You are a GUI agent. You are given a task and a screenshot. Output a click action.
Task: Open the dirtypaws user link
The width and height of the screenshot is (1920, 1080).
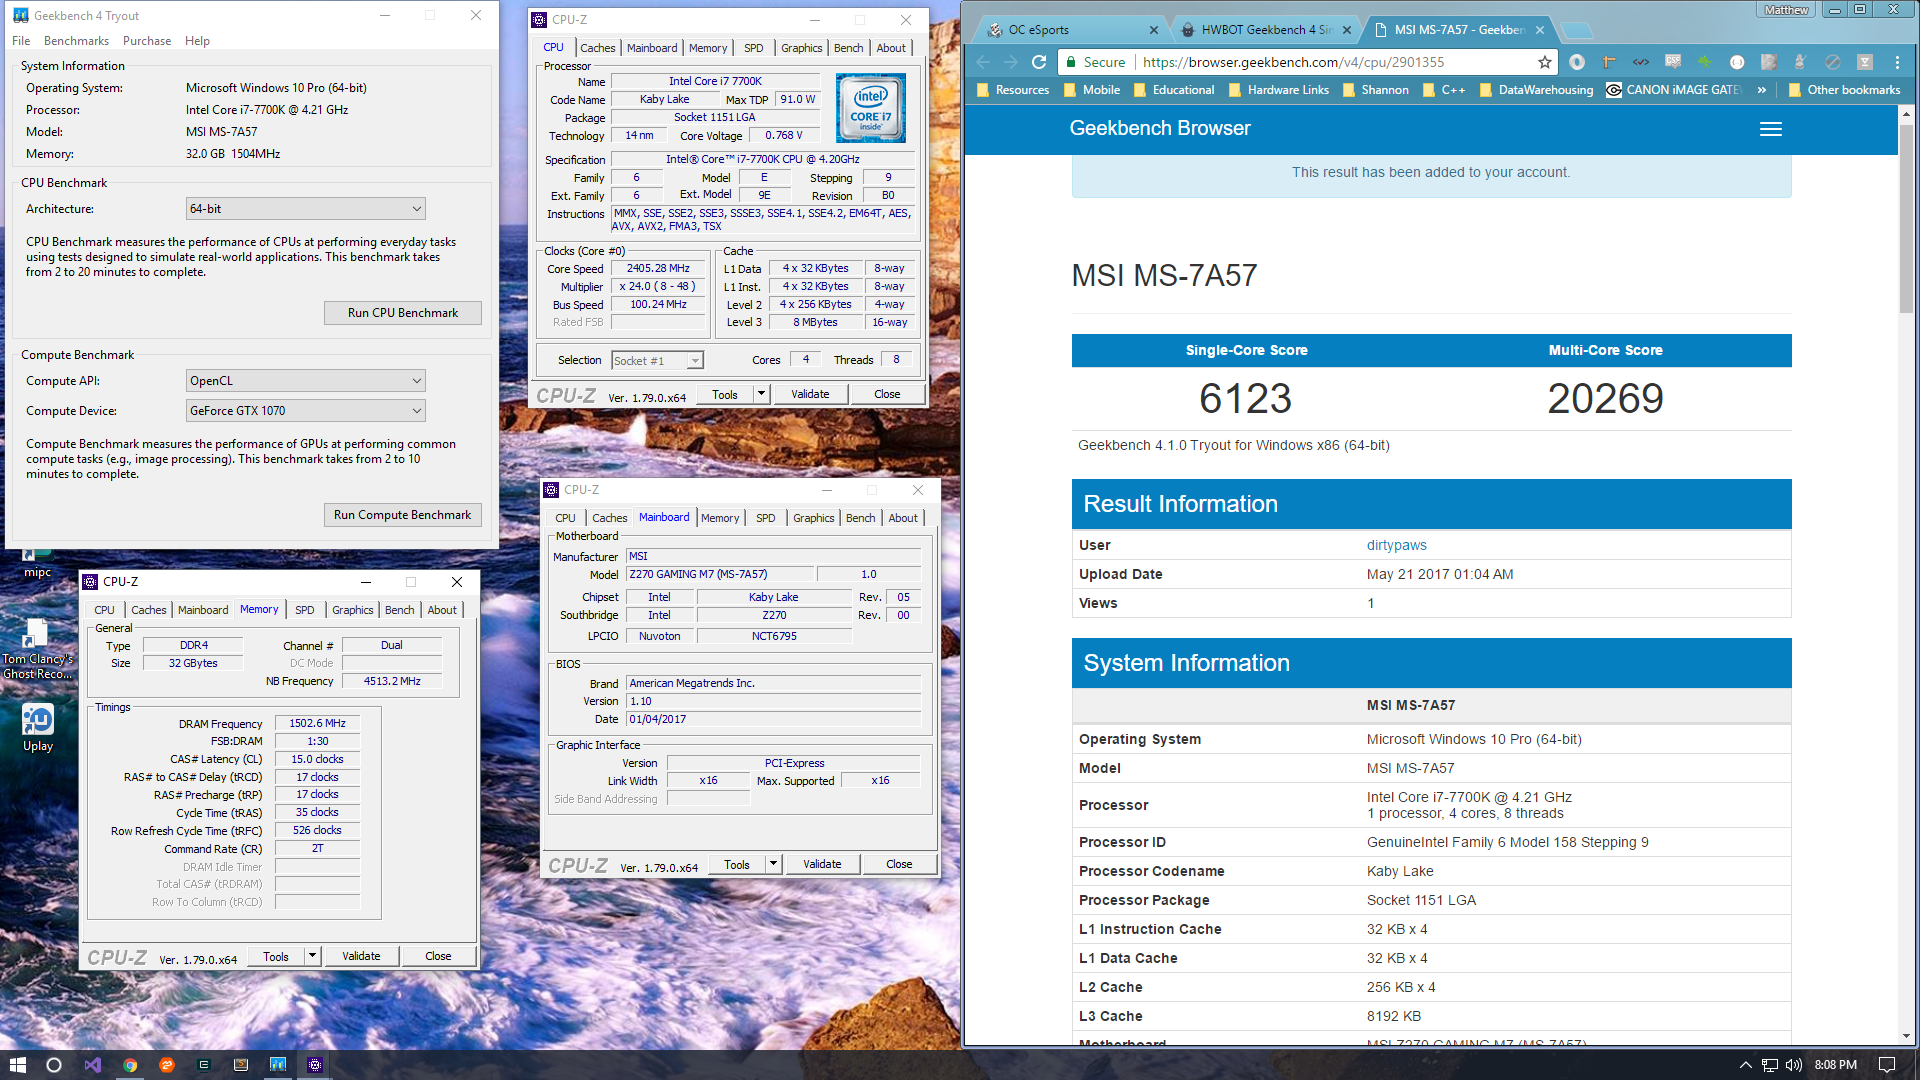1397,545
